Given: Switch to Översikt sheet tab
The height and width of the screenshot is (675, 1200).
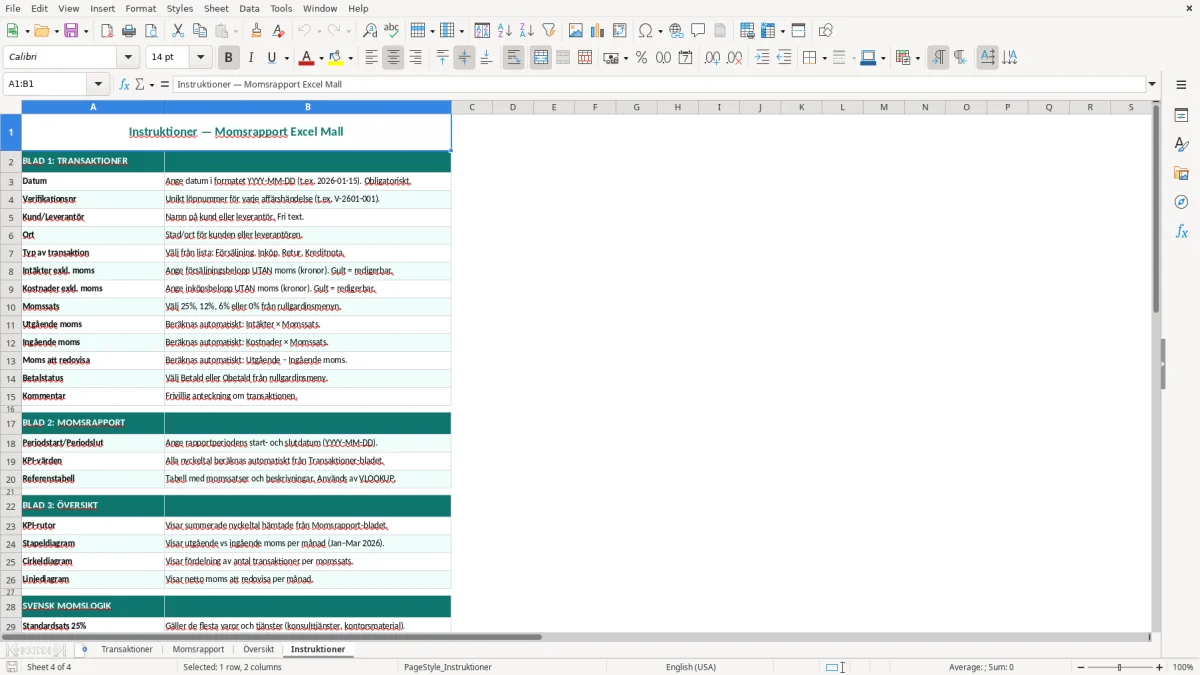Looking at the screenshot, I should (x=258, y=649).
